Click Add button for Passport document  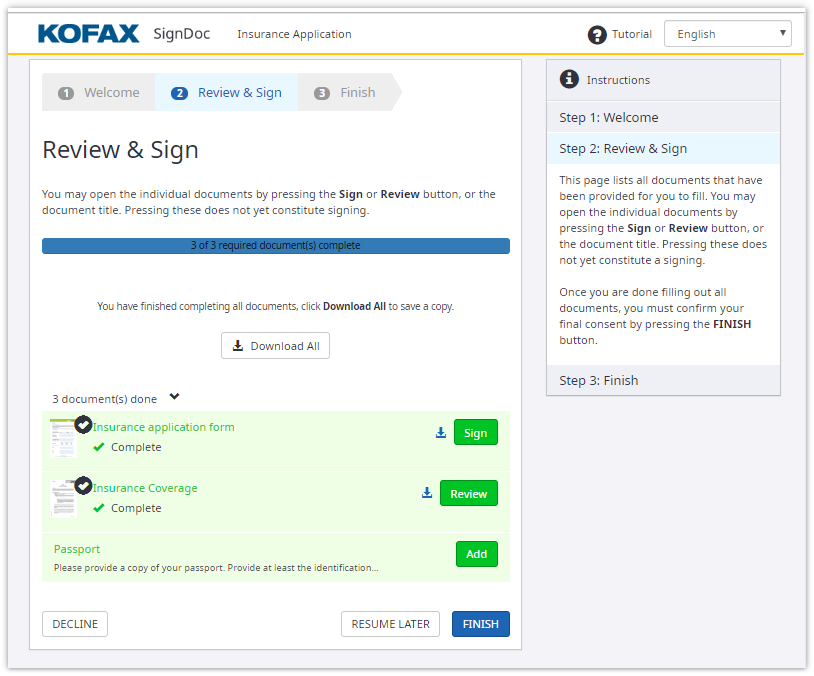pyautogui.click(x=476, y=554)
